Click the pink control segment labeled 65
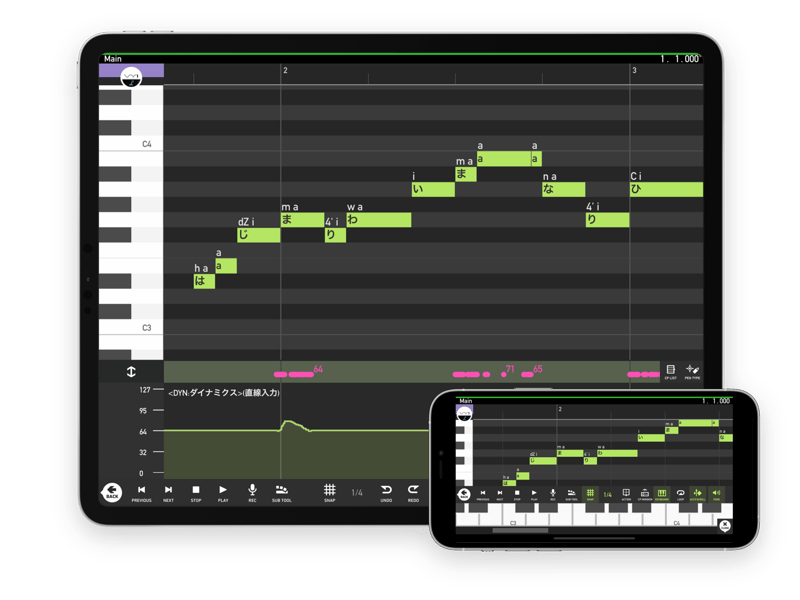Screen dimensions: 800x600 tap(527, 374)
